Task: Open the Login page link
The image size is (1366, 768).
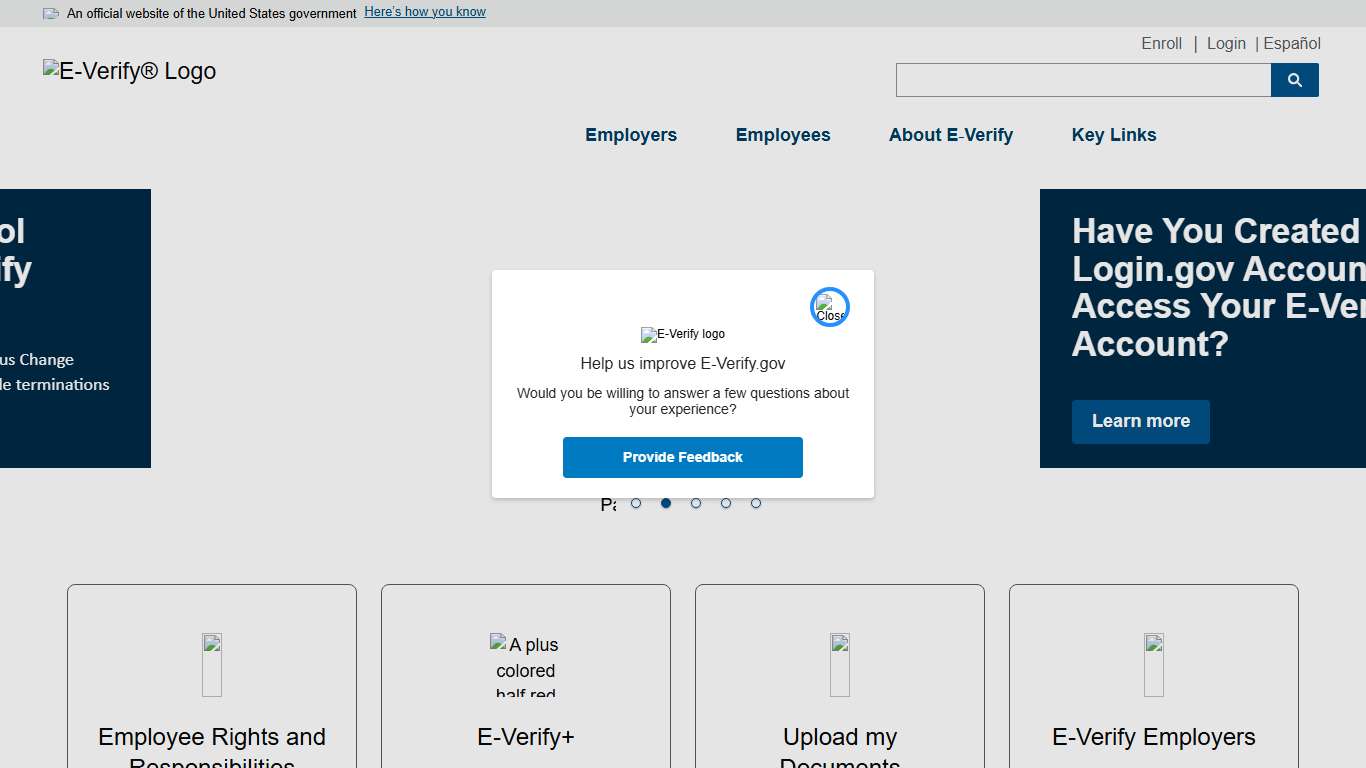Action: coord(1226,43)
